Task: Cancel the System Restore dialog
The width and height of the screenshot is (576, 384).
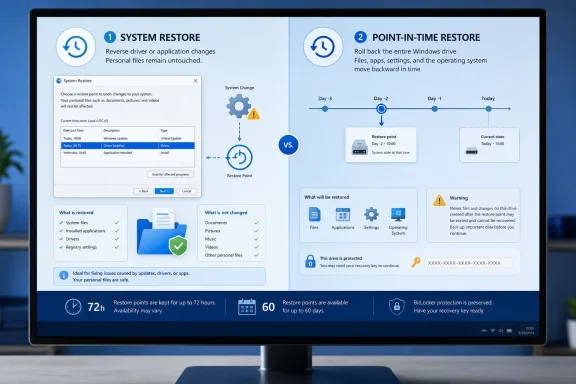Action: point(187,191)
